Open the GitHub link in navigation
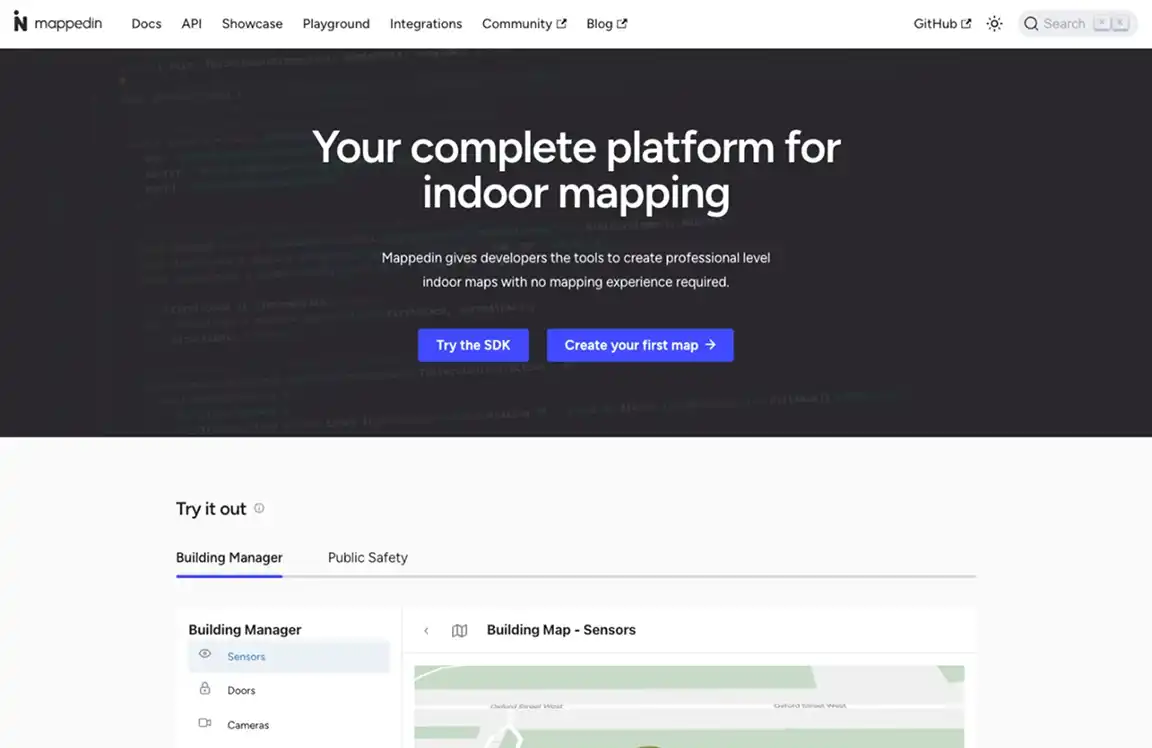Screen dimensions: 1152x748 coord(940,23)
